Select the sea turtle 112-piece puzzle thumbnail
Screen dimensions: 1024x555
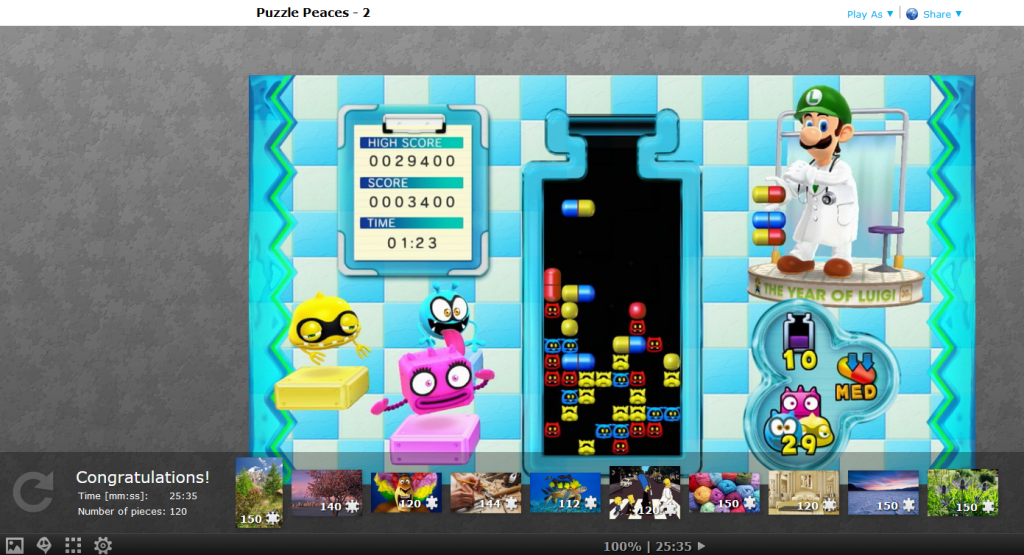point(566,493)
